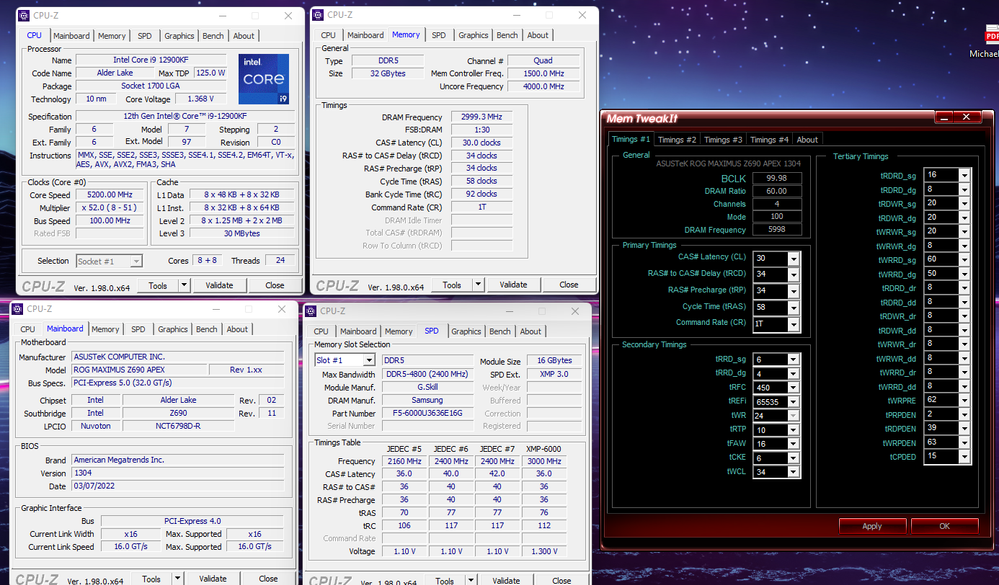Expand the Socket #1 selection dropdown

click(136, 261)
